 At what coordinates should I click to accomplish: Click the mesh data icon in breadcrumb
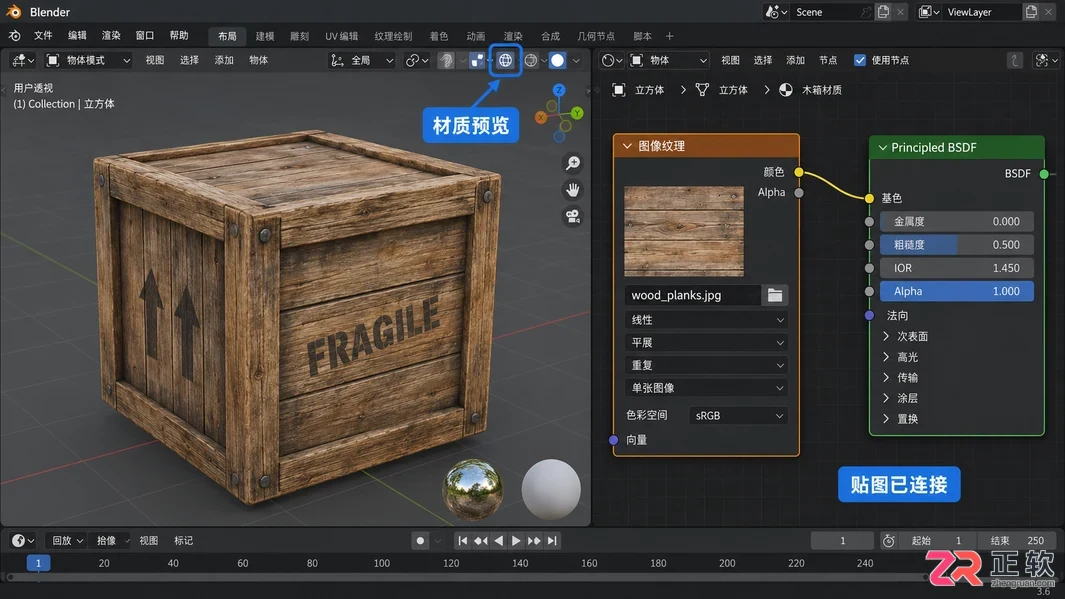point(702,90)
